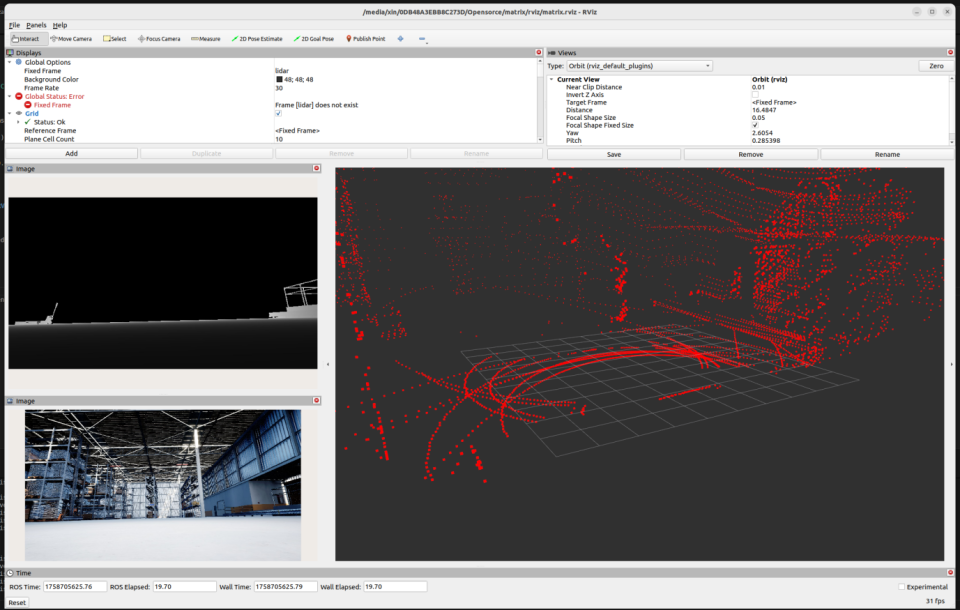Activate the 2D Goal Pose tool
This screenshot has width=960, height=610.
(x=315, y=39)
